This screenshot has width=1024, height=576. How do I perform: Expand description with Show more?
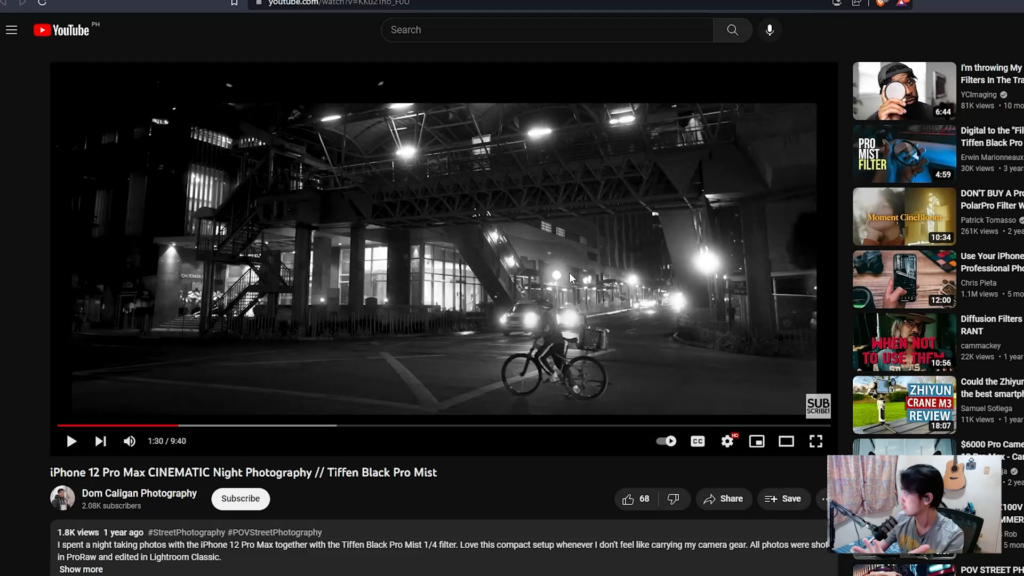81,569
